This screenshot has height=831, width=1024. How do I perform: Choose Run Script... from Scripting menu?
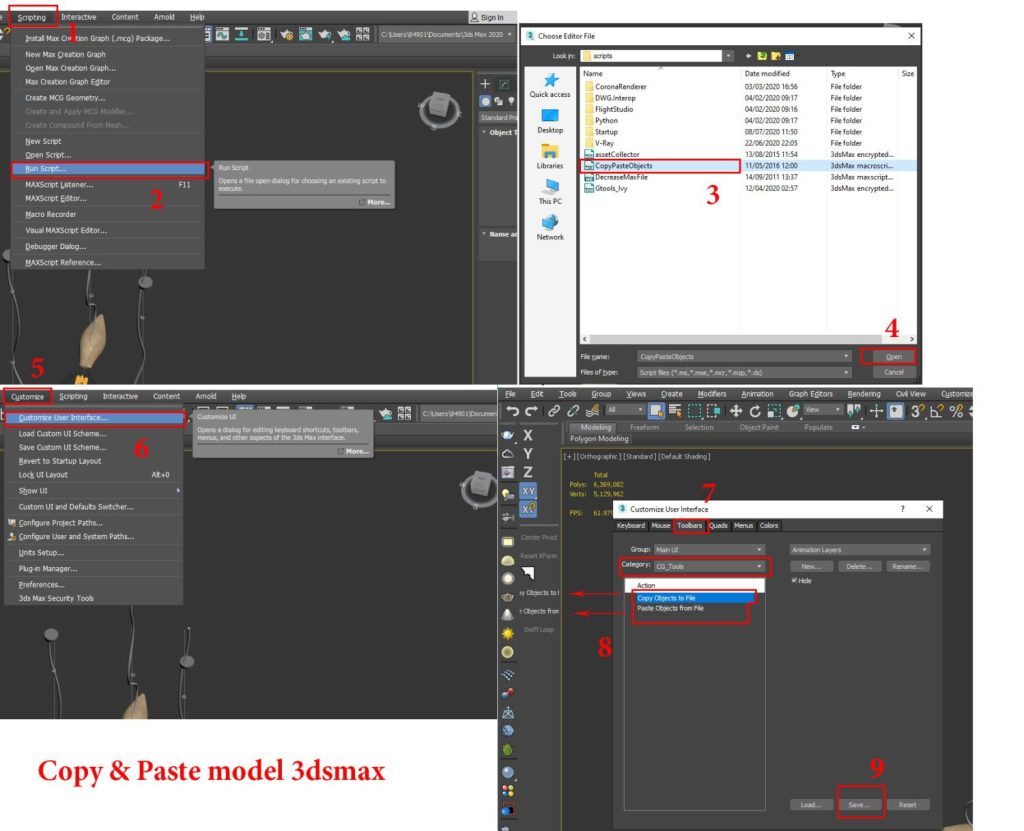point(108,169)
